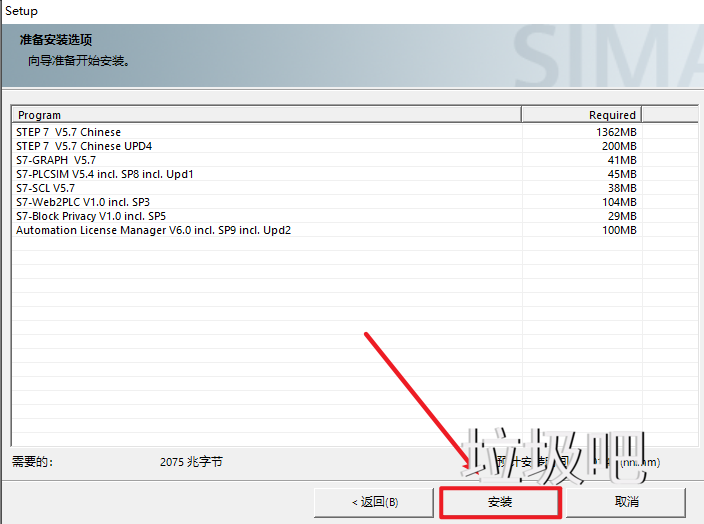Click the 104MB size cell

(x=619, y=202)
